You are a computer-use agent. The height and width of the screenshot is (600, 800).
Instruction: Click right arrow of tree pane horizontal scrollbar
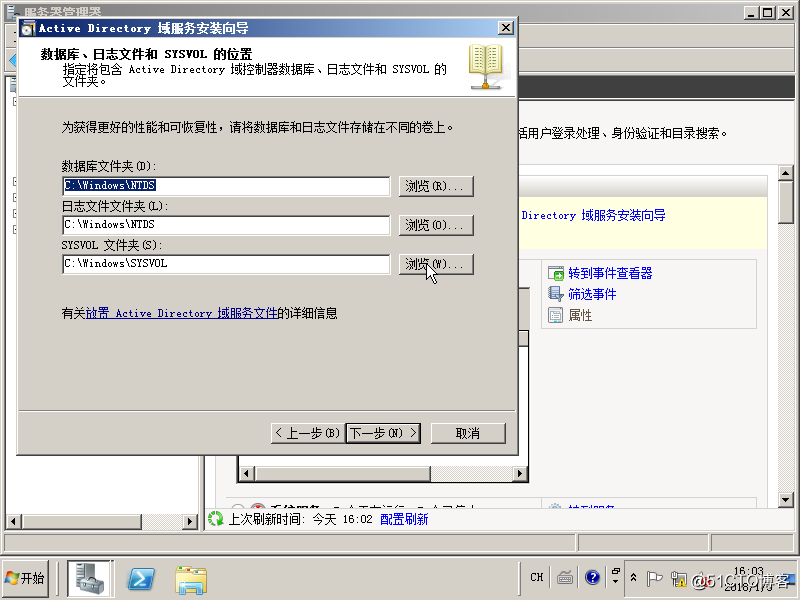click(190, 521)
